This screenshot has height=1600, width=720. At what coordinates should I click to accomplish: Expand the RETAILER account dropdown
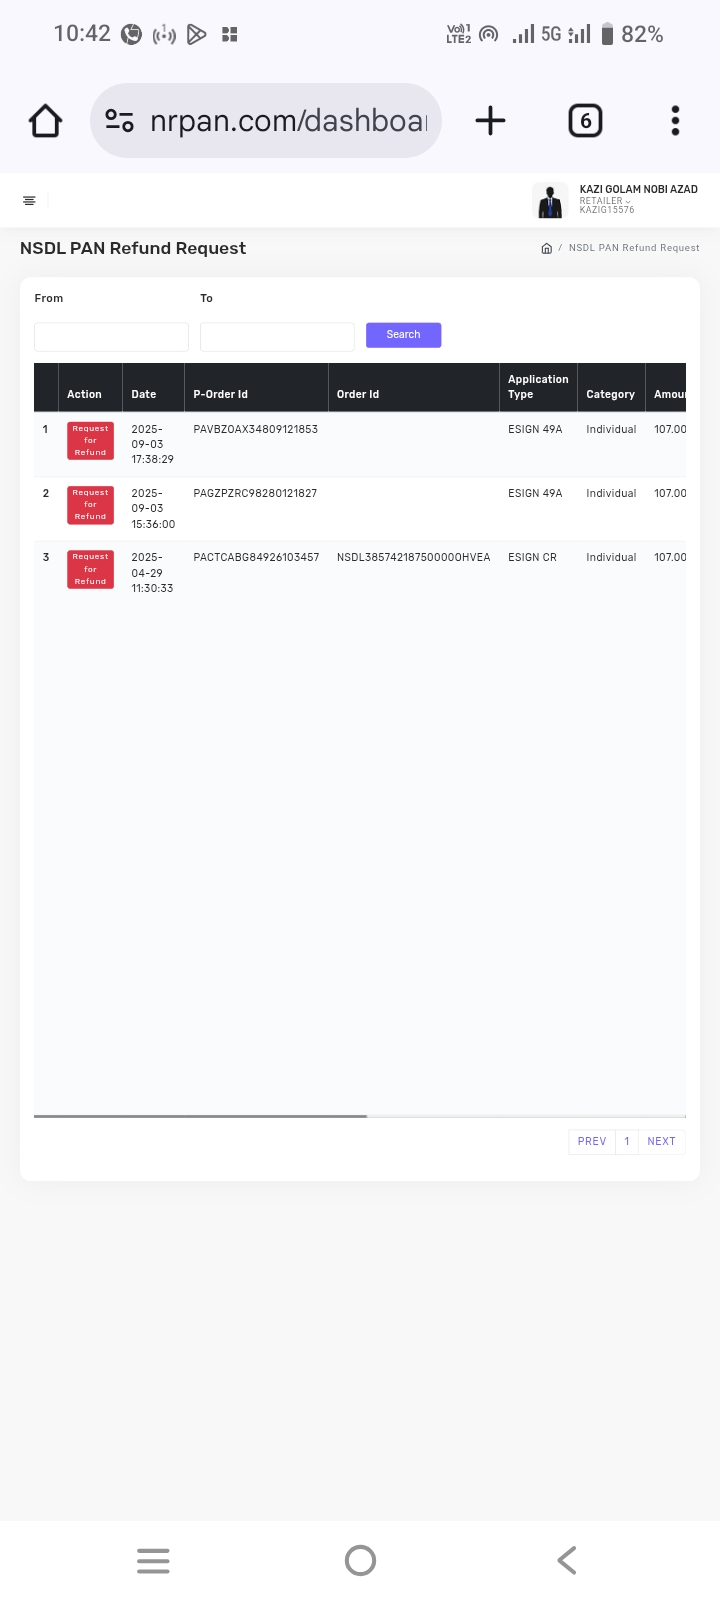(x=605, y=201)
